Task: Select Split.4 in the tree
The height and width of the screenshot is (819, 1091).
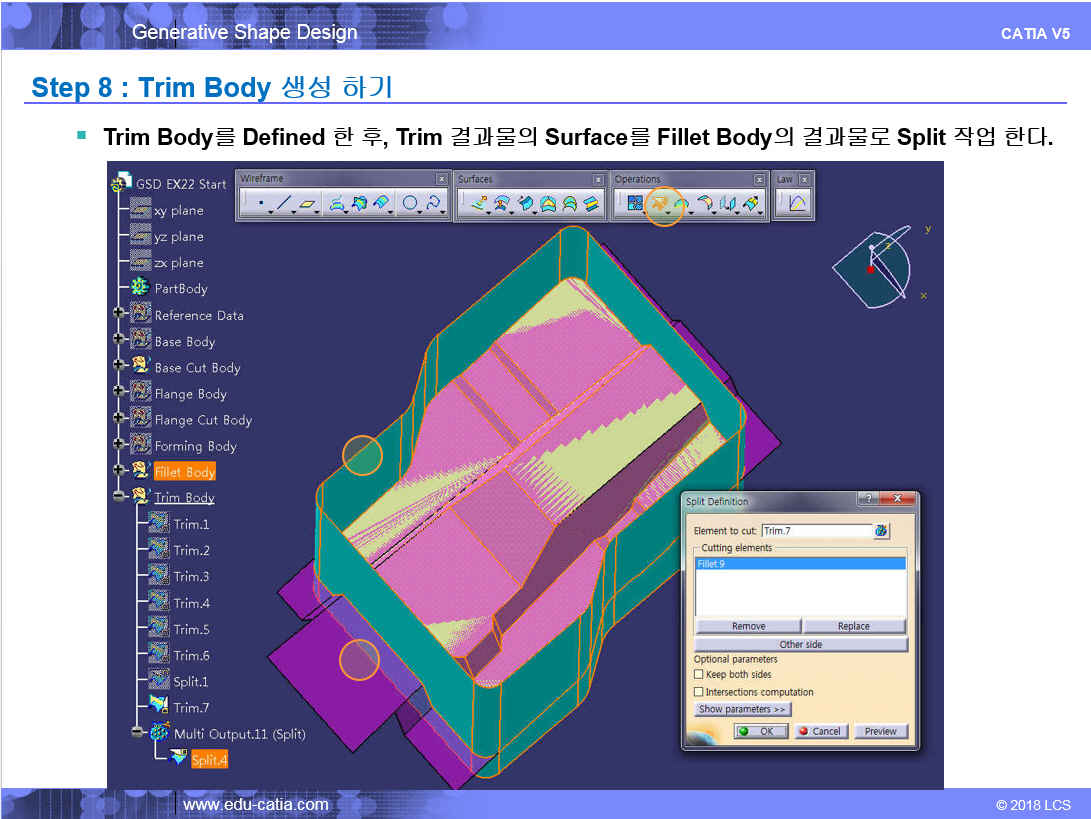Action: click(209, 760)
